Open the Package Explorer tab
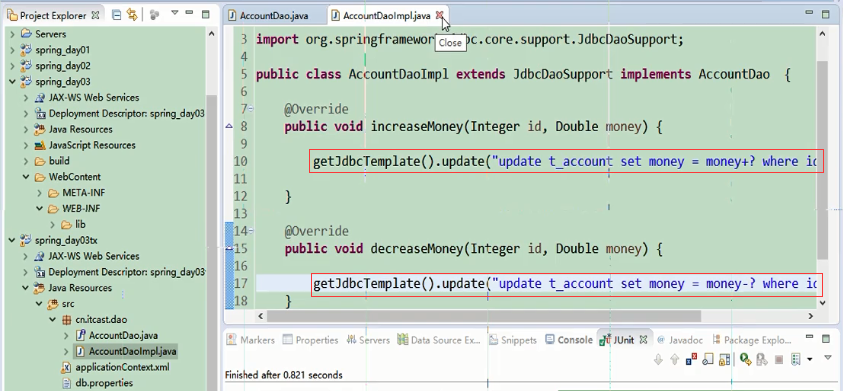Viewport: 843px width, 391px height. pyautogui.click(x=752, y=340)
